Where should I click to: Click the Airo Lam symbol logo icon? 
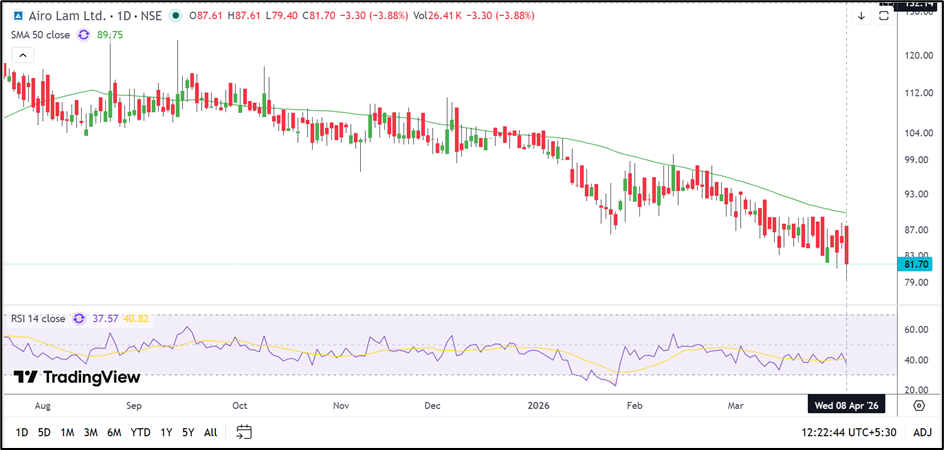tap(11, 16)
